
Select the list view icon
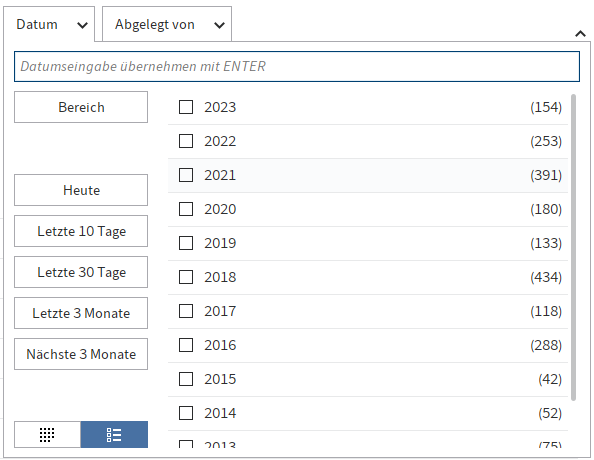click(x=114, y=434)
